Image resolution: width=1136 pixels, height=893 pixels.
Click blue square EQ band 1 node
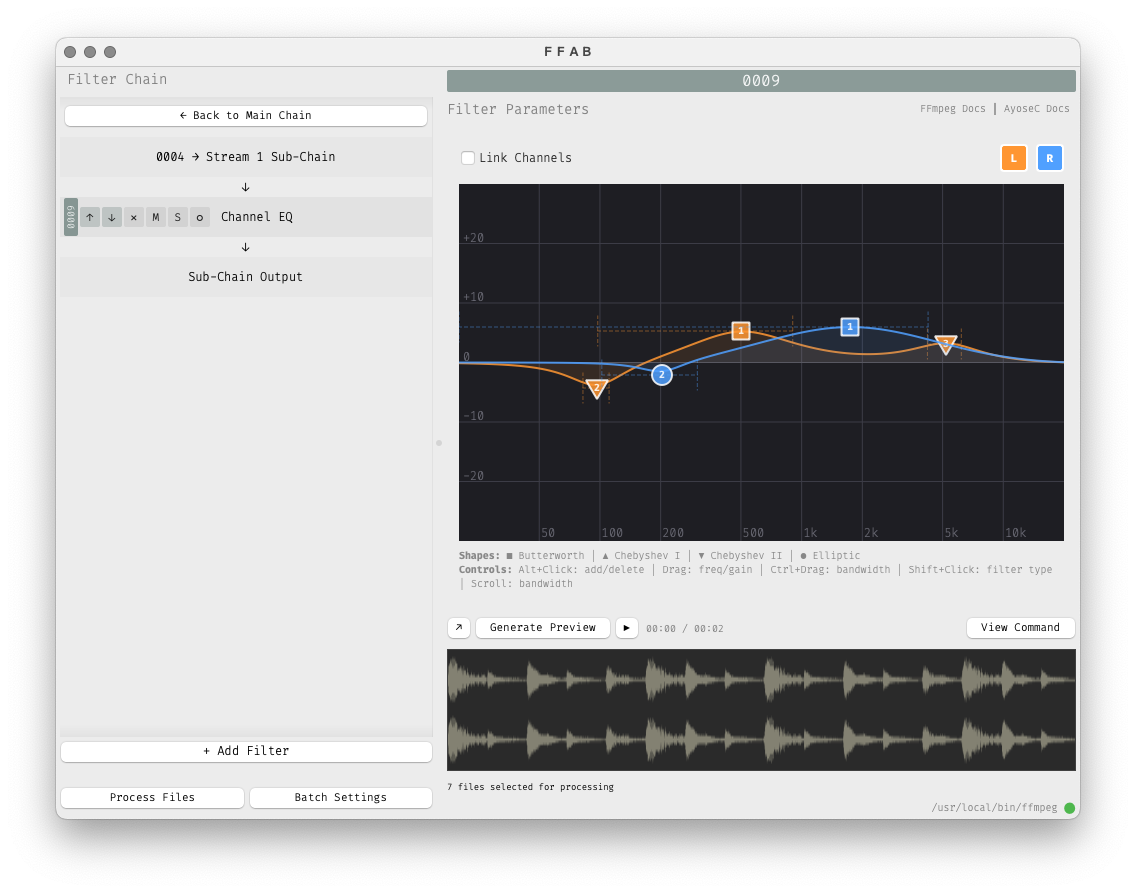pyautogui.click(x=850, y=327)
